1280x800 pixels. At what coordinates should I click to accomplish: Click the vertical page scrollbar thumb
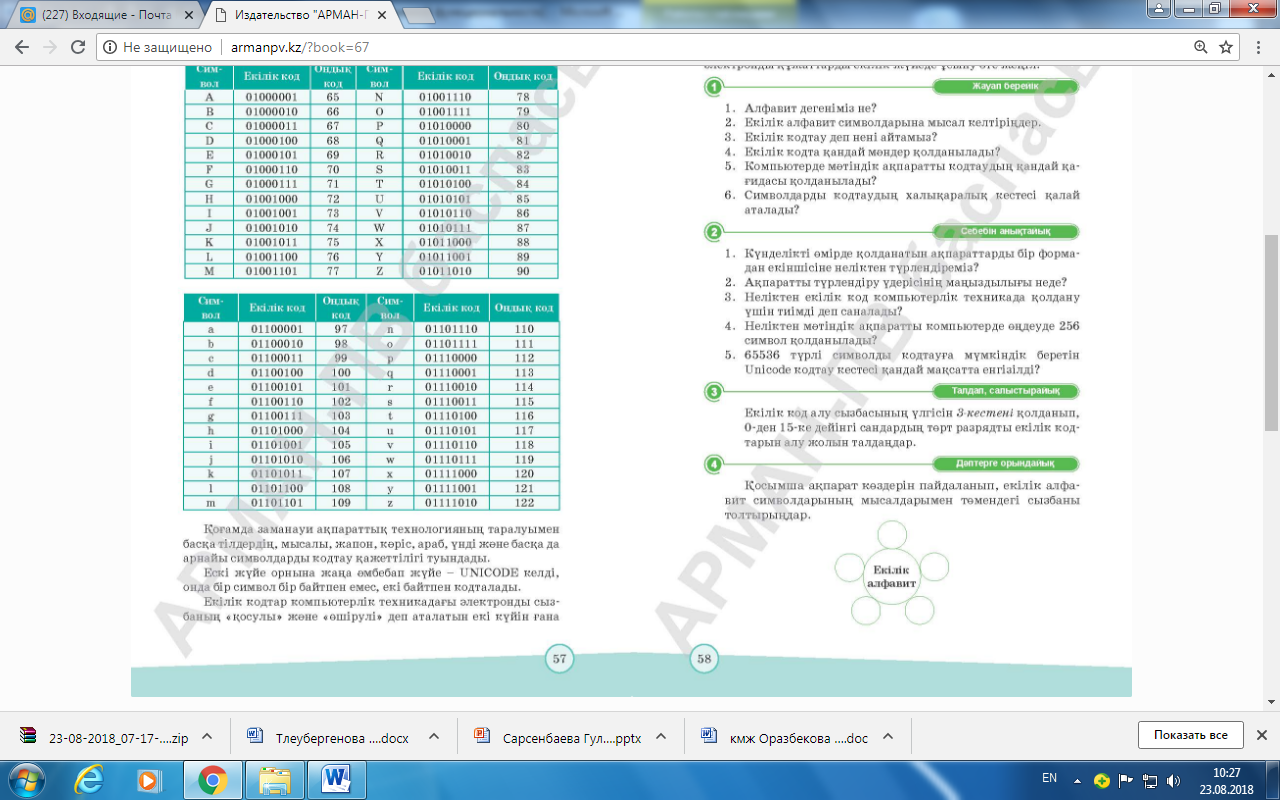(x=1271, y=334)
